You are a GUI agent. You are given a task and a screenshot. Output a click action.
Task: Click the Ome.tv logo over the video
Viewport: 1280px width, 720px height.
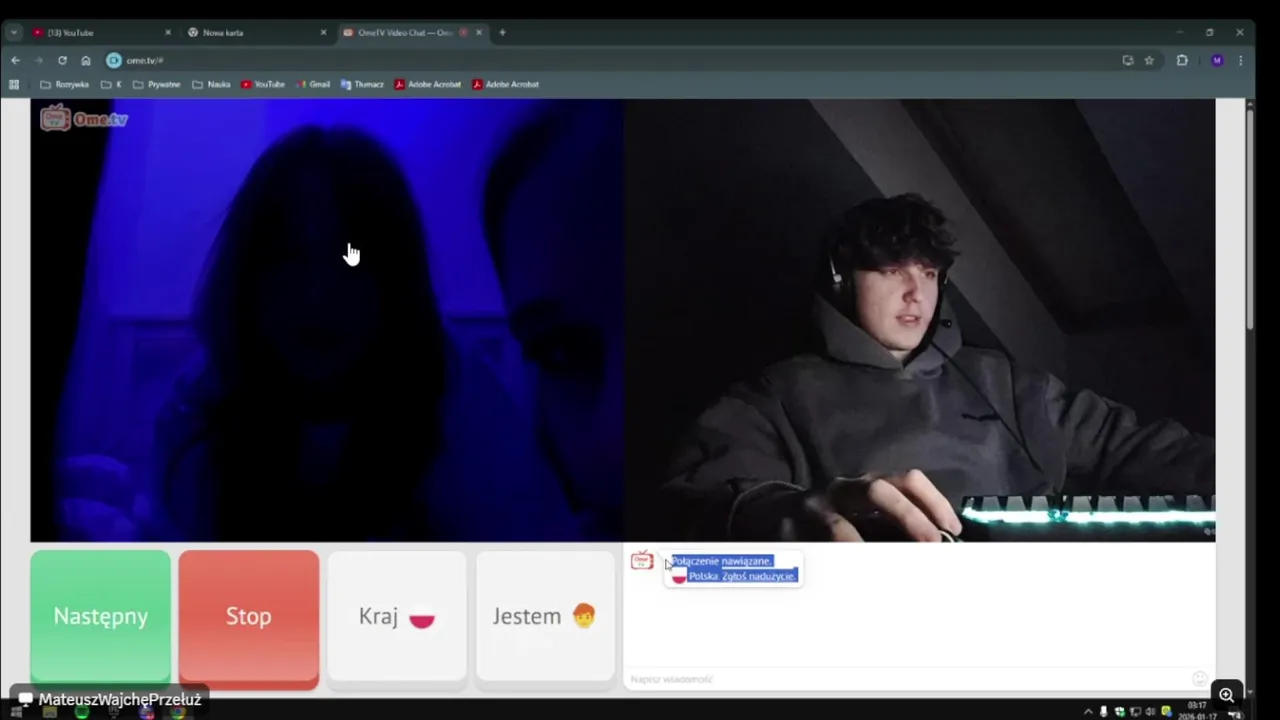[x=84, y=119]
